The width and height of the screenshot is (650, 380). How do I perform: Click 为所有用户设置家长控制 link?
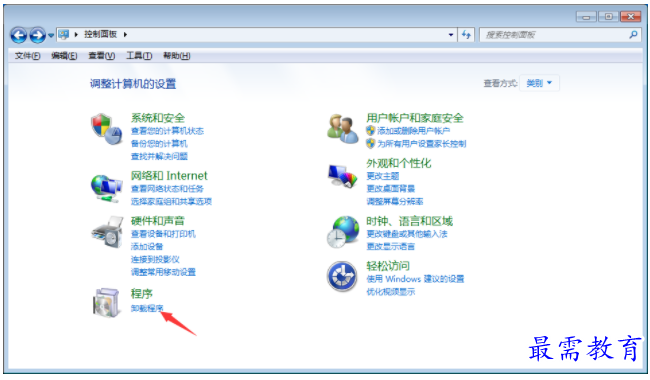point(422,144)
